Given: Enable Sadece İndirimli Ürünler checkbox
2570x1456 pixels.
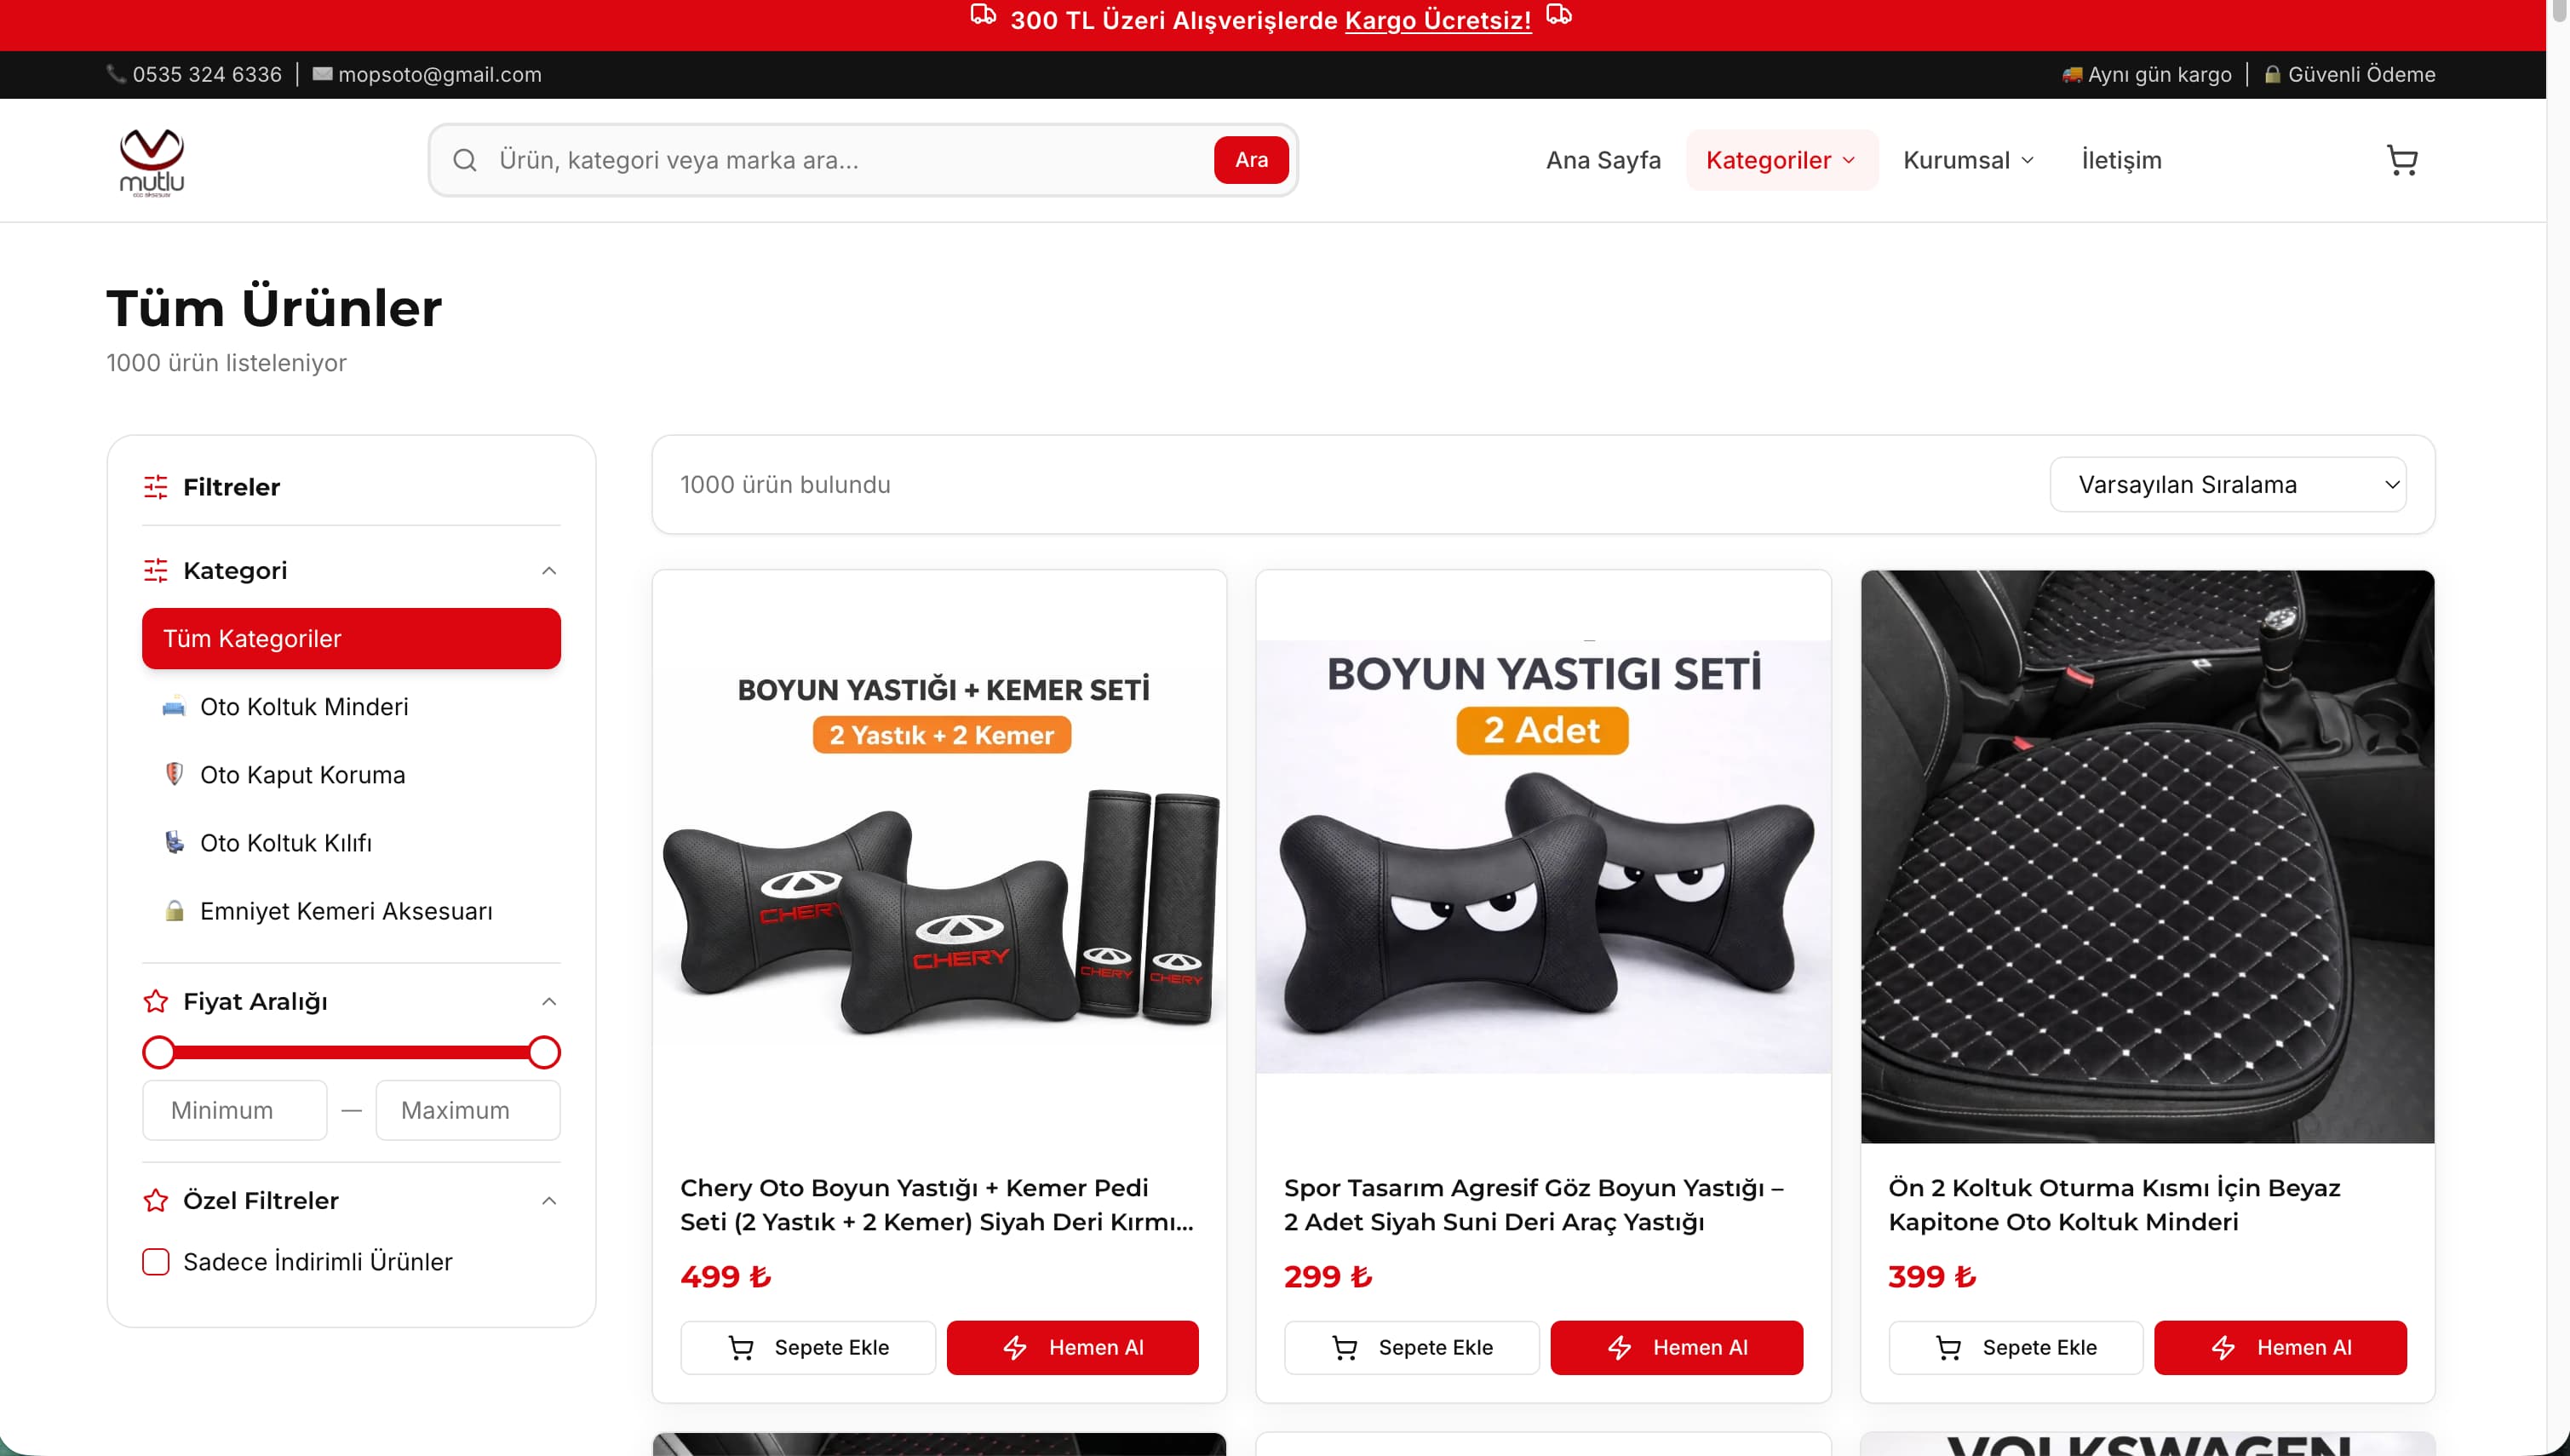Looking at the screenshot, I should pyautogui.click(x=156, y=1262).
